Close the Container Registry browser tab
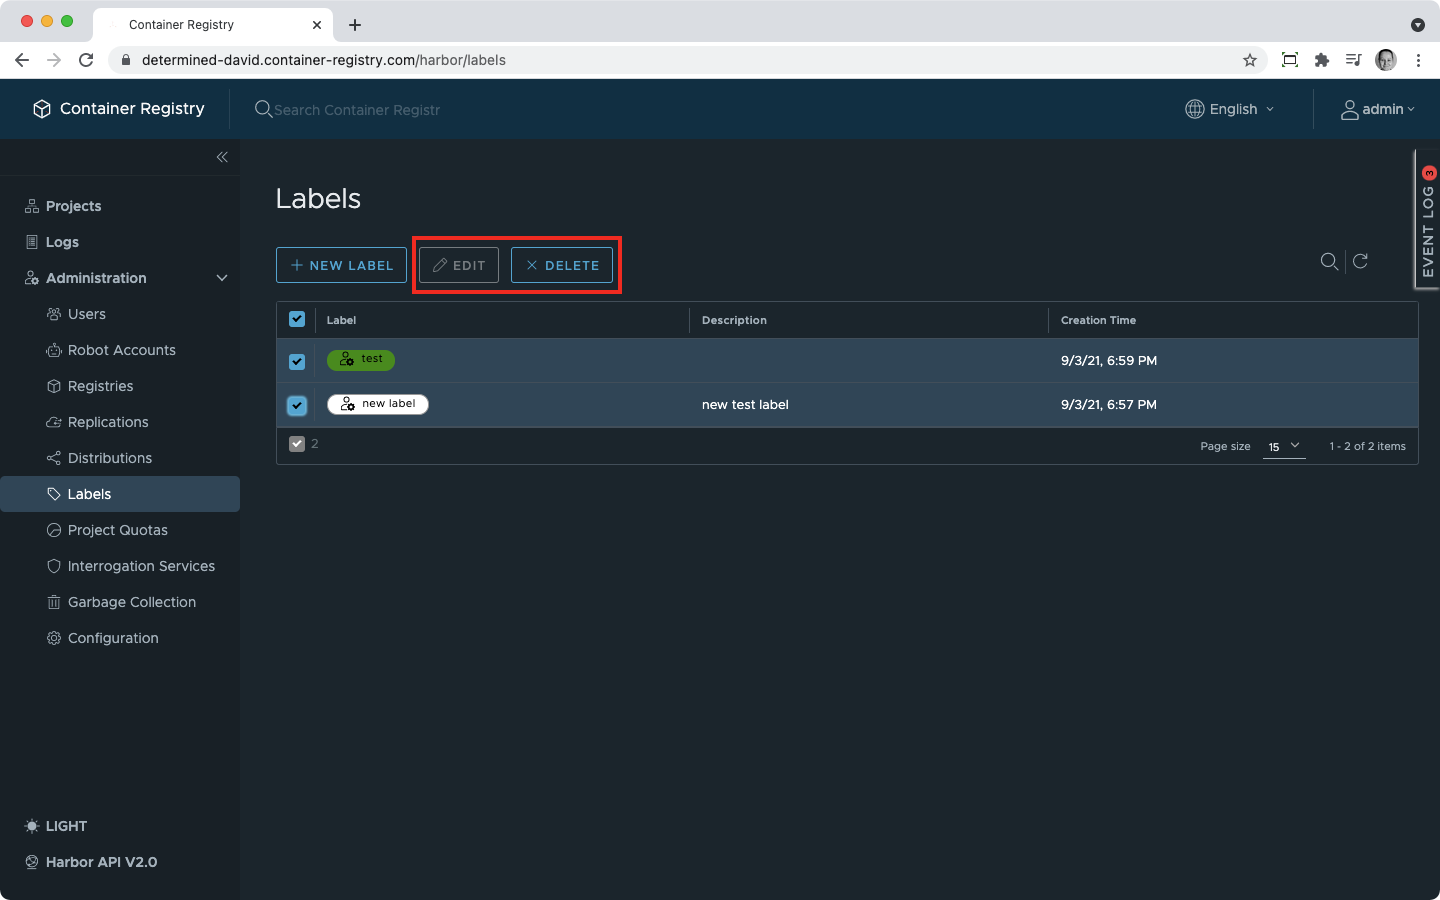The height and width of the screenshot is (900, 1440). 317,25
